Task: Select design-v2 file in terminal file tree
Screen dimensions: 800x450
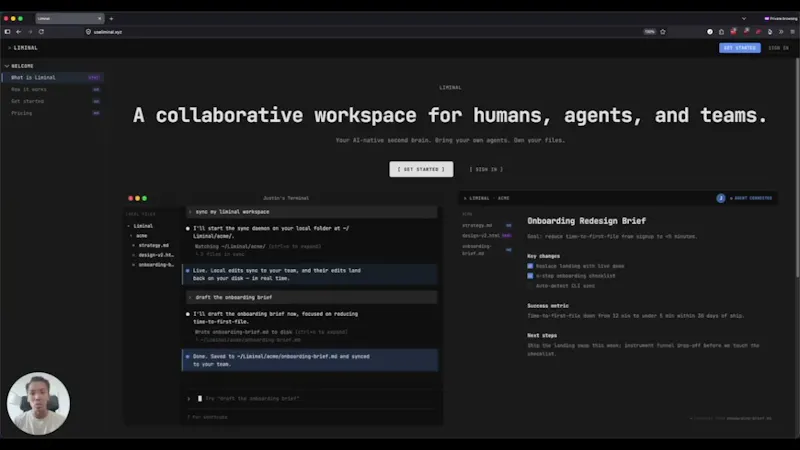Action: pos(154,255)
